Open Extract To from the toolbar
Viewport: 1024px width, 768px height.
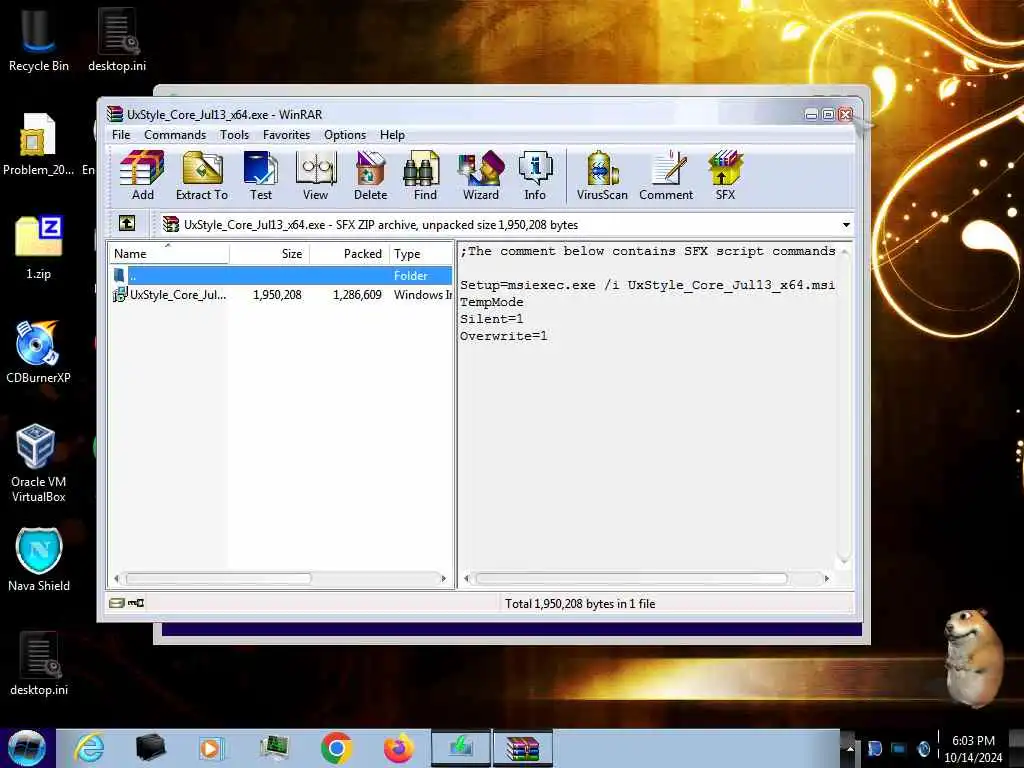202,175
